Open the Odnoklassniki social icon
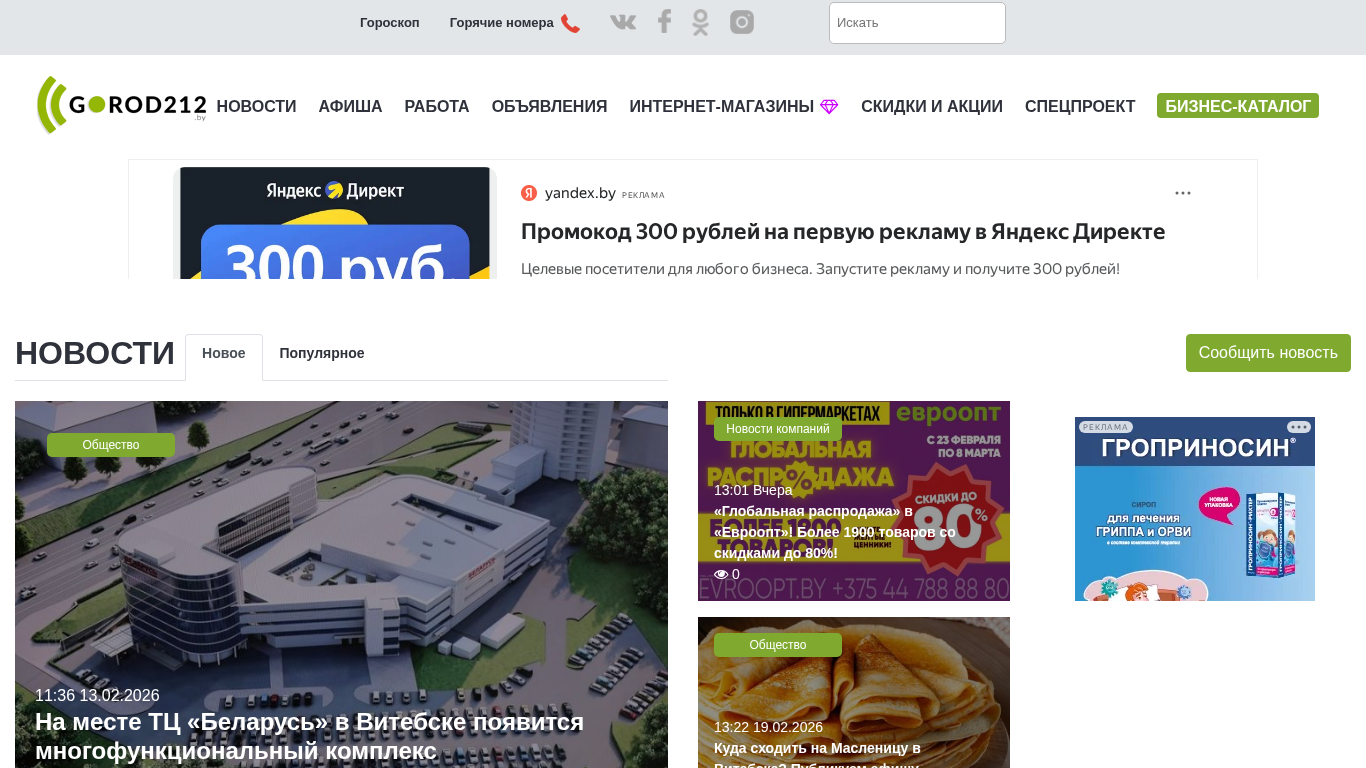 [700, 22]
